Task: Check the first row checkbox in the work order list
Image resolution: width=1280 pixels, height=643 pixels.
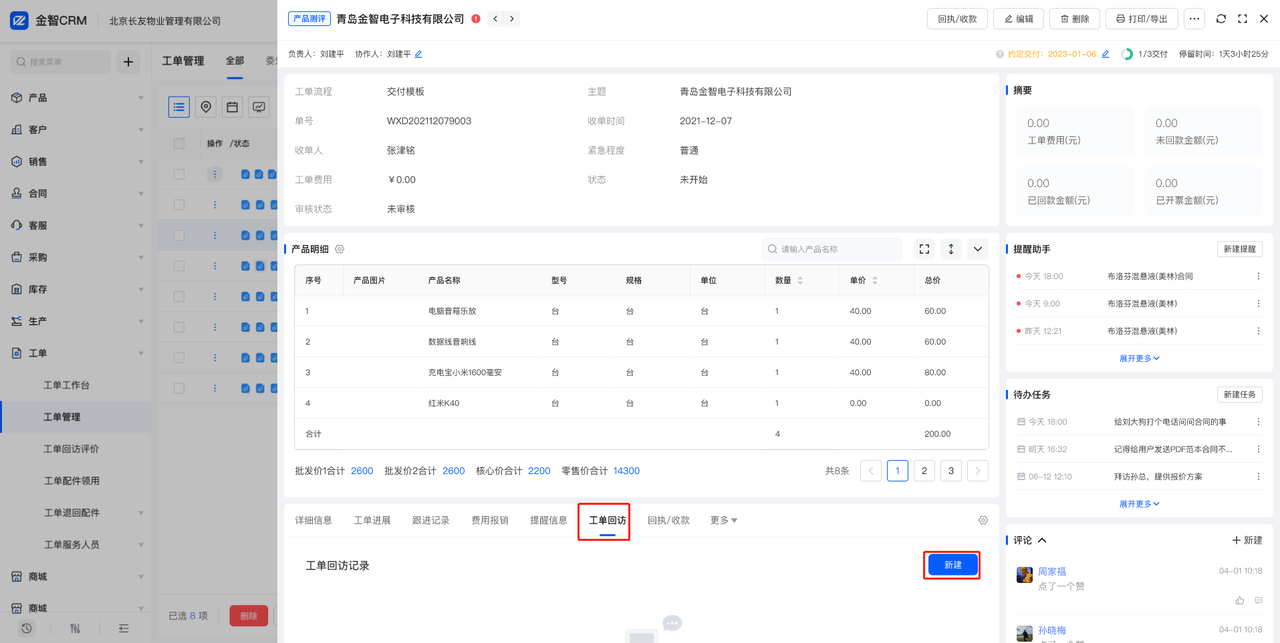Action: (179, 174)
